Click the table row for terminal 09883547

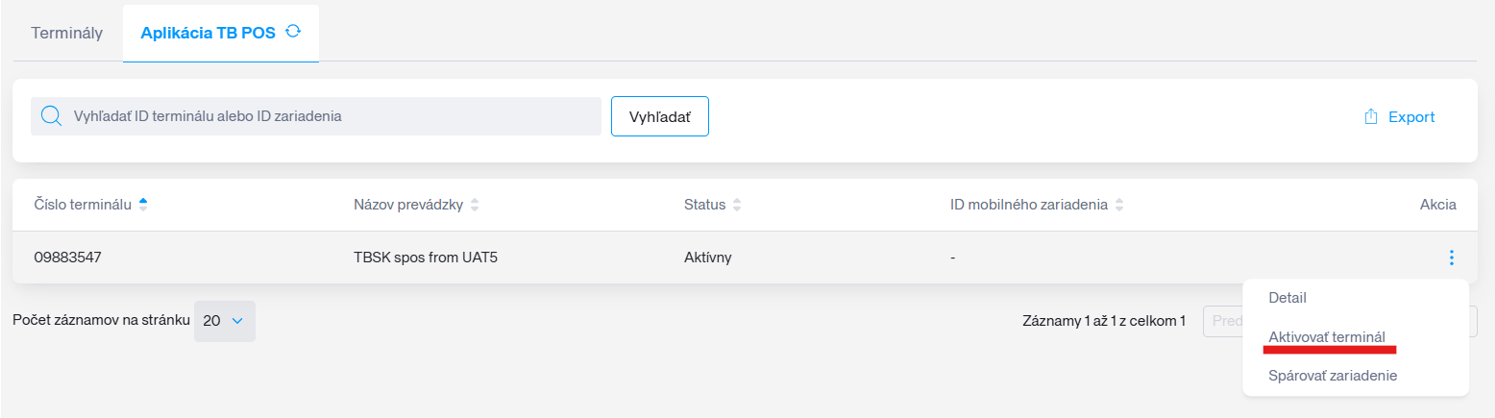(745, 258)
